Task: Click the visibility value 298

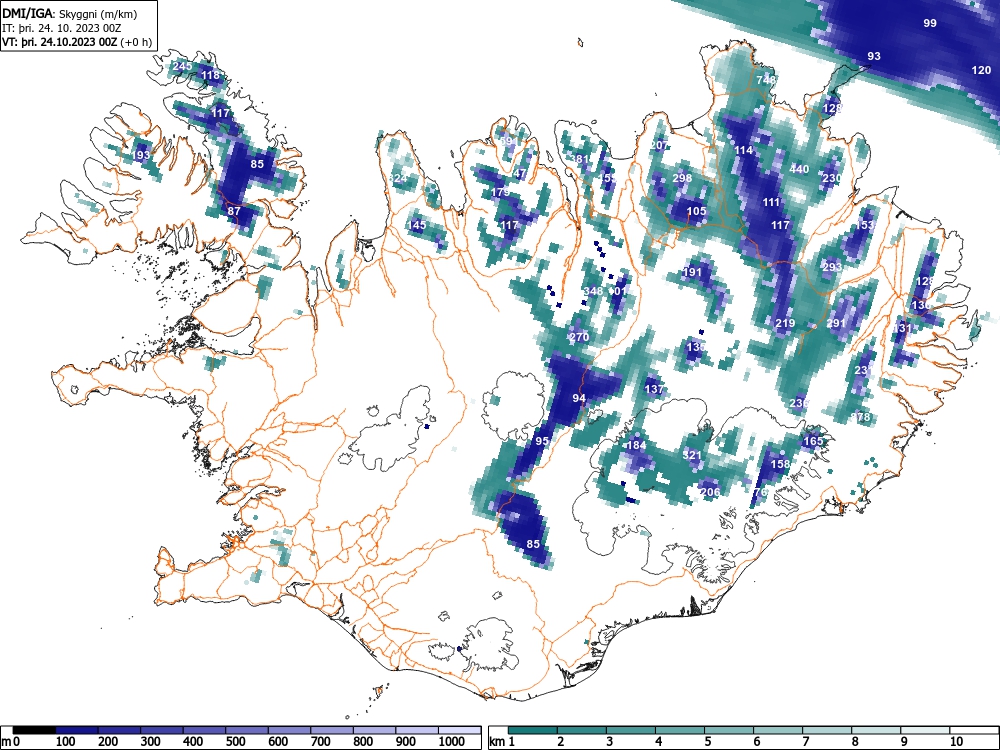Action: pos(682,178)
